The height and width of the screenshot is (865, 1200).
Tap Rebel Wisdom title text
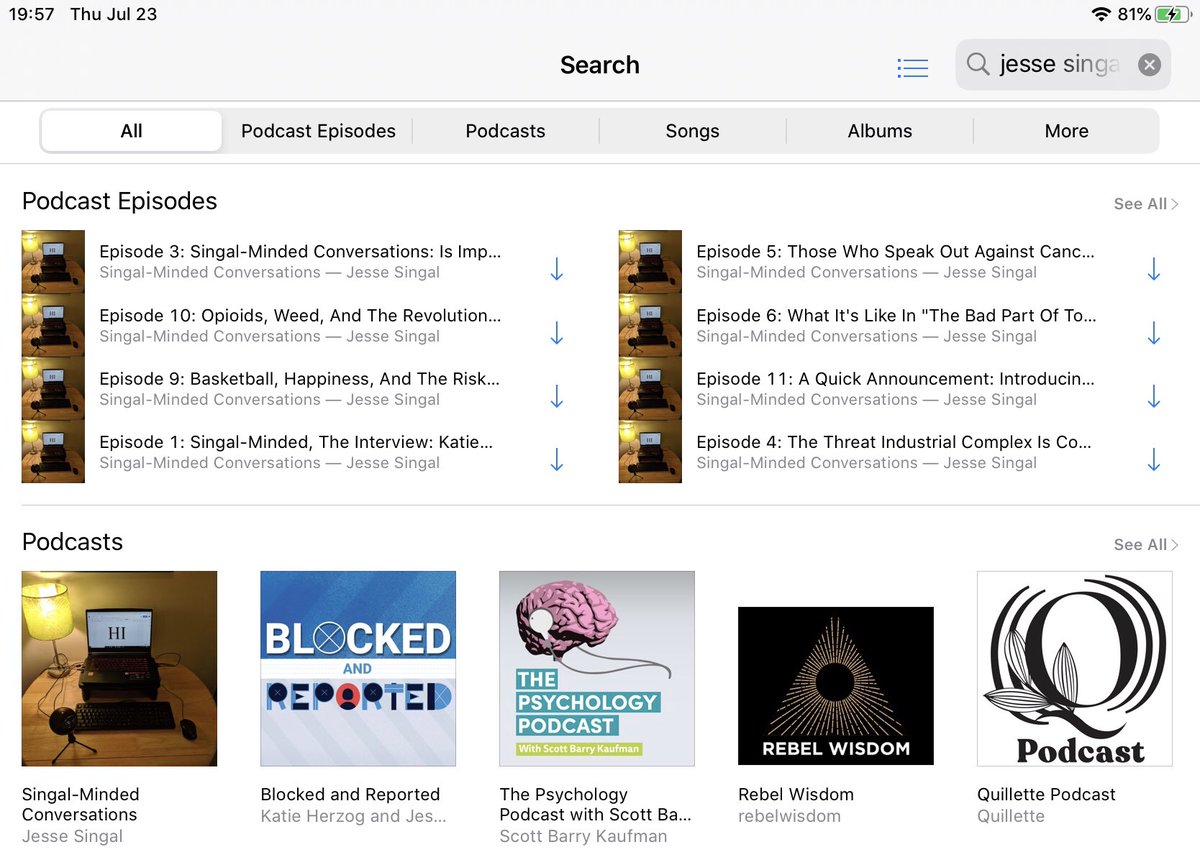pos(796,795)
